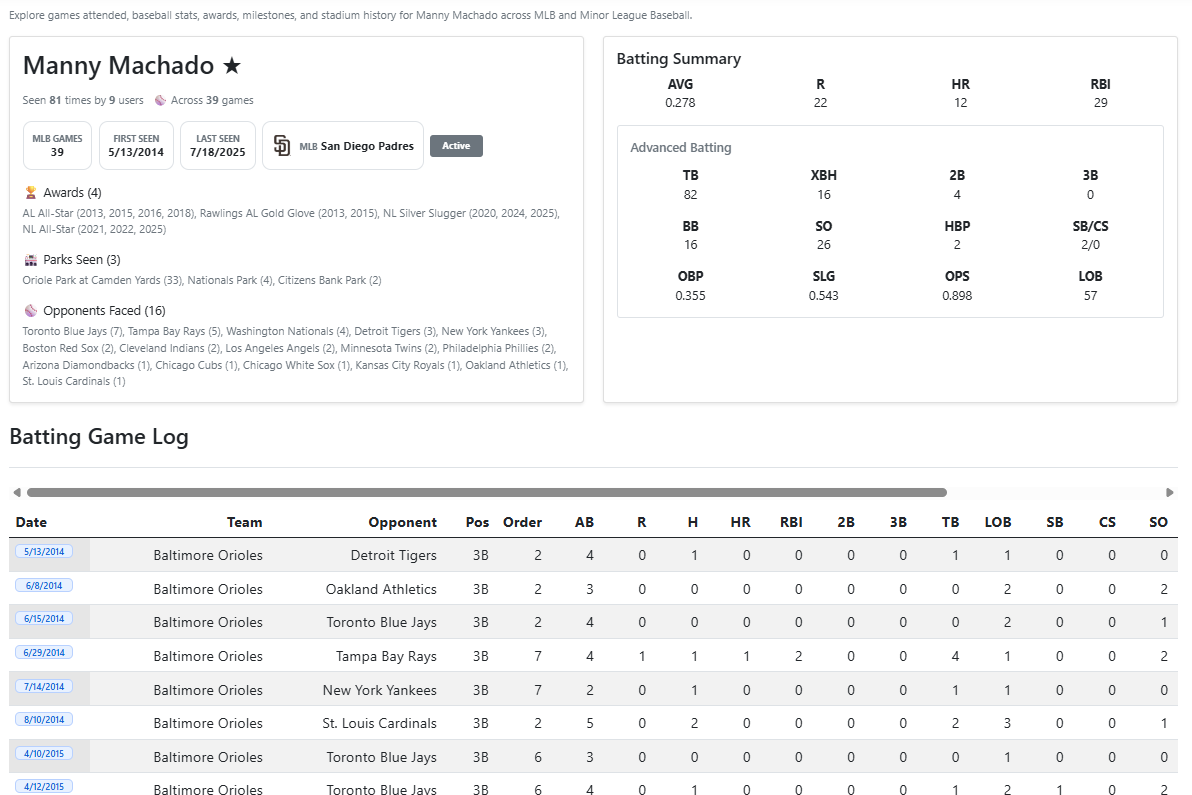Click the MLB Games 39 stat box
Viewport: 1192px width, 795px height.
[57, 145]
